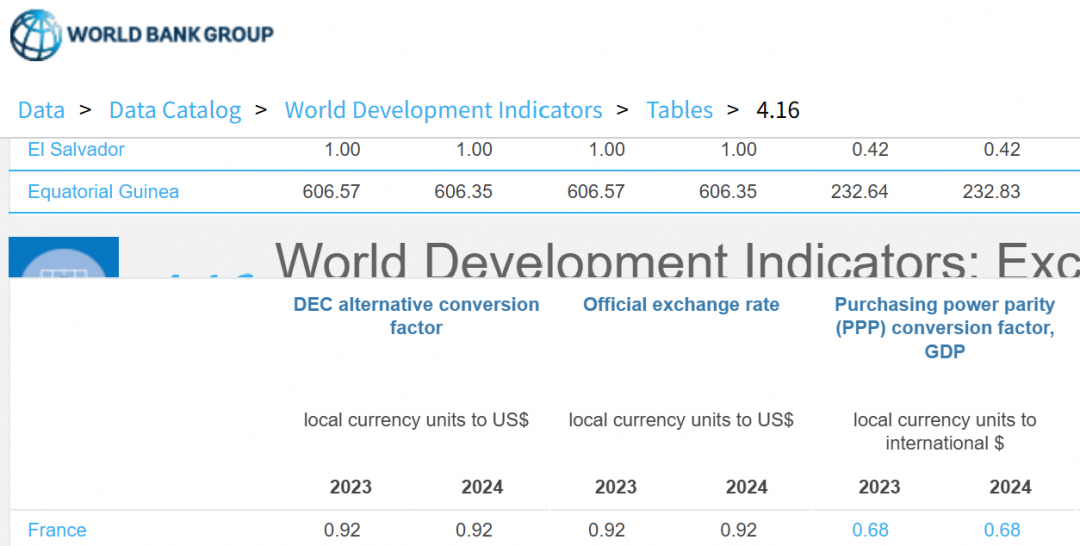This screenshot has height=546, width=1080.
Task: Click Equatorial Guinea's 232.83 PPP value
Action: pyautogui.click(x=991, y=191)
